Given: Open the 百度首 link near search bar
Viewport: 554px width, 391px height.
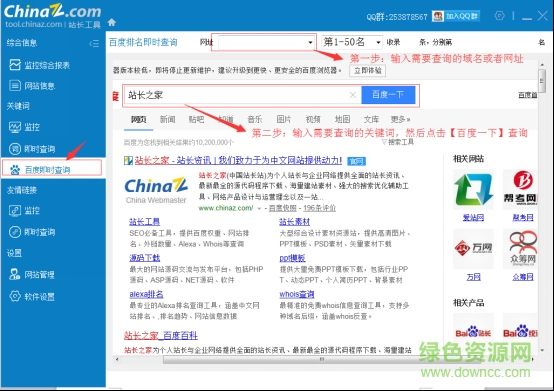Looking at the screenshot, I should point(528,95).
